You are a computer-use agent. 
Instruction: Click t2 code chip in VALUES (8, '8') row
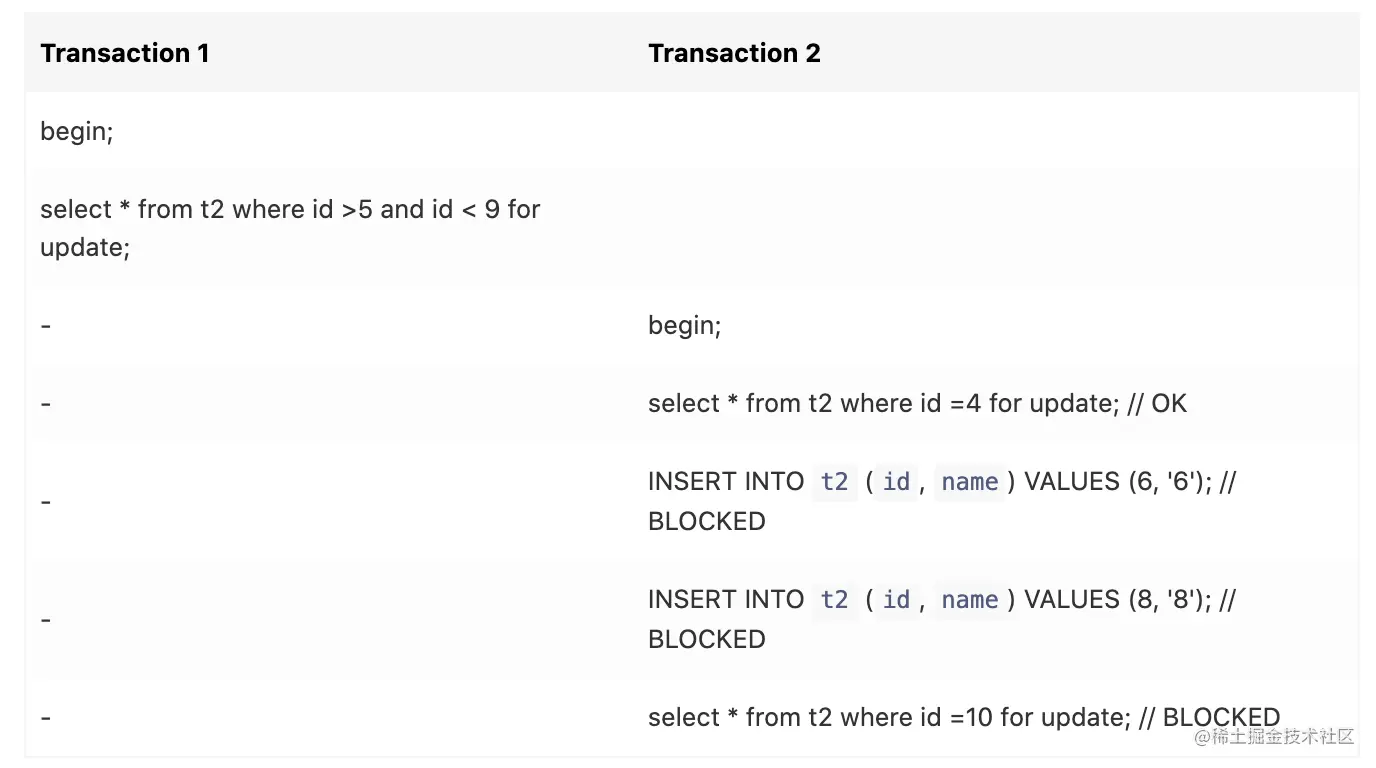pos(834,600)
